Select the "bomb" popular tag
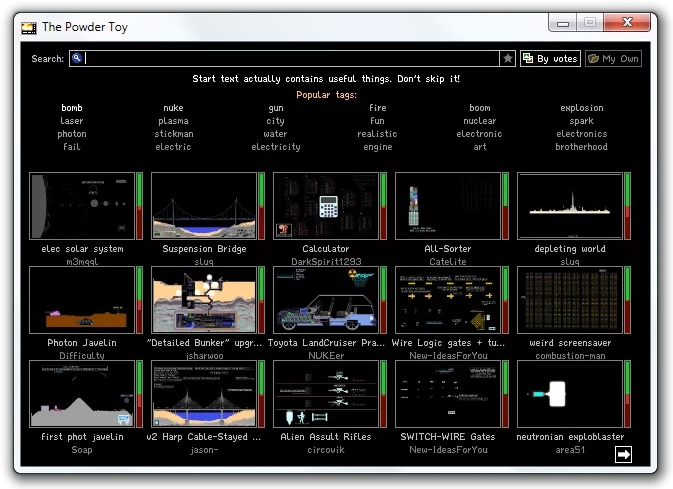 point(72,108)
